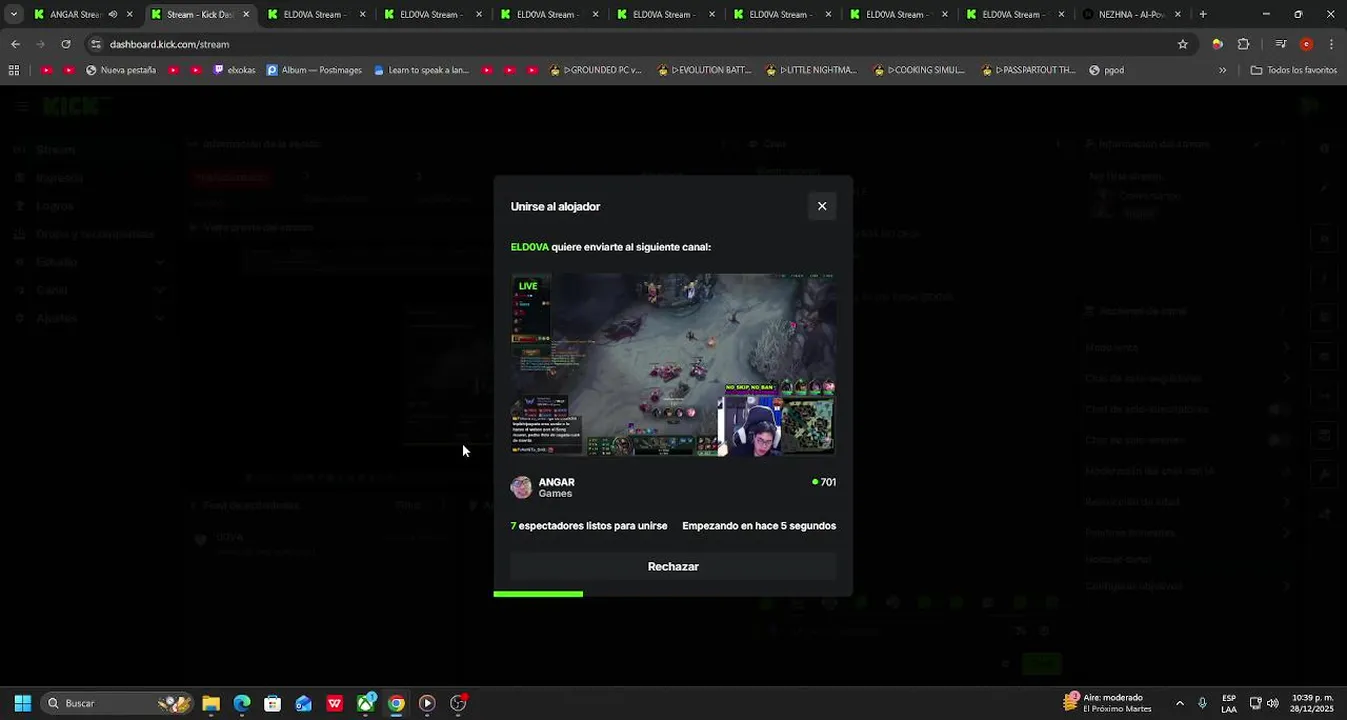Click '7 espectadores listos para unirse' text
Image resolution: width=1347 pixels, height=720 pixels.
588,526
